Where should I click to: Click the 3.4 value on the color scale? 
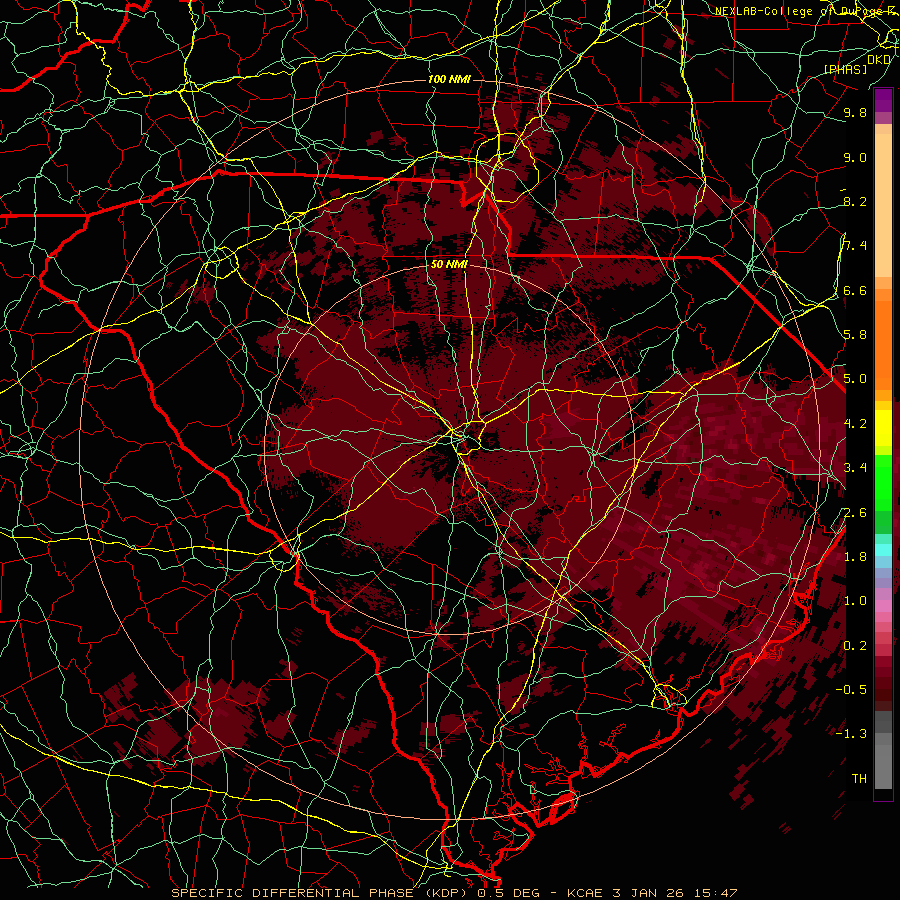(855, 468)
